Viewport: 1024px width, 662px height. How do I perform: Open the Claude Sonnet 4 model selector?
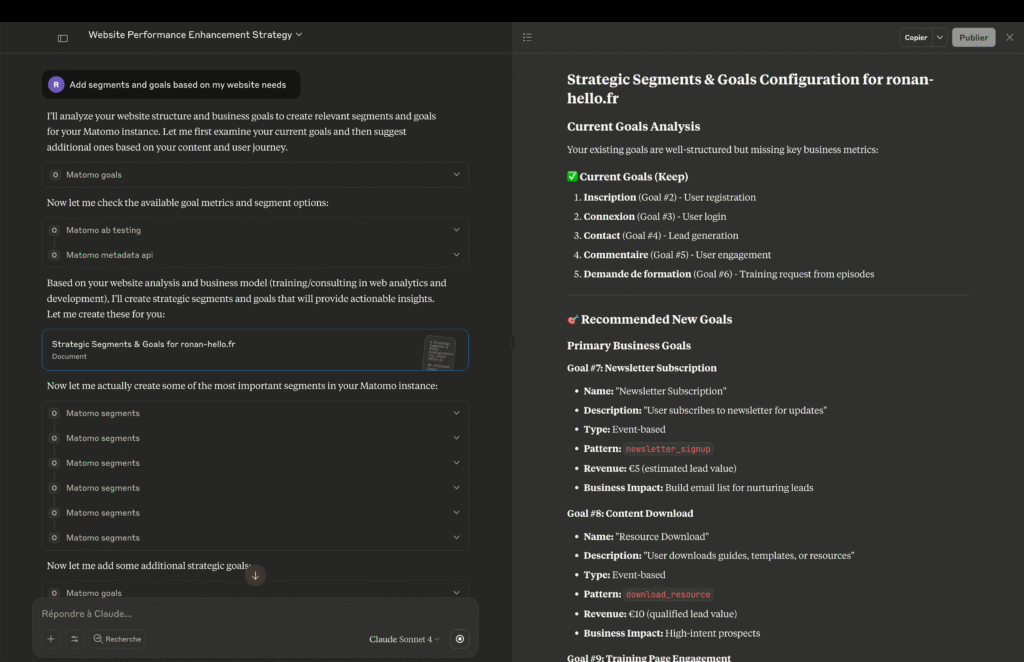403,638
